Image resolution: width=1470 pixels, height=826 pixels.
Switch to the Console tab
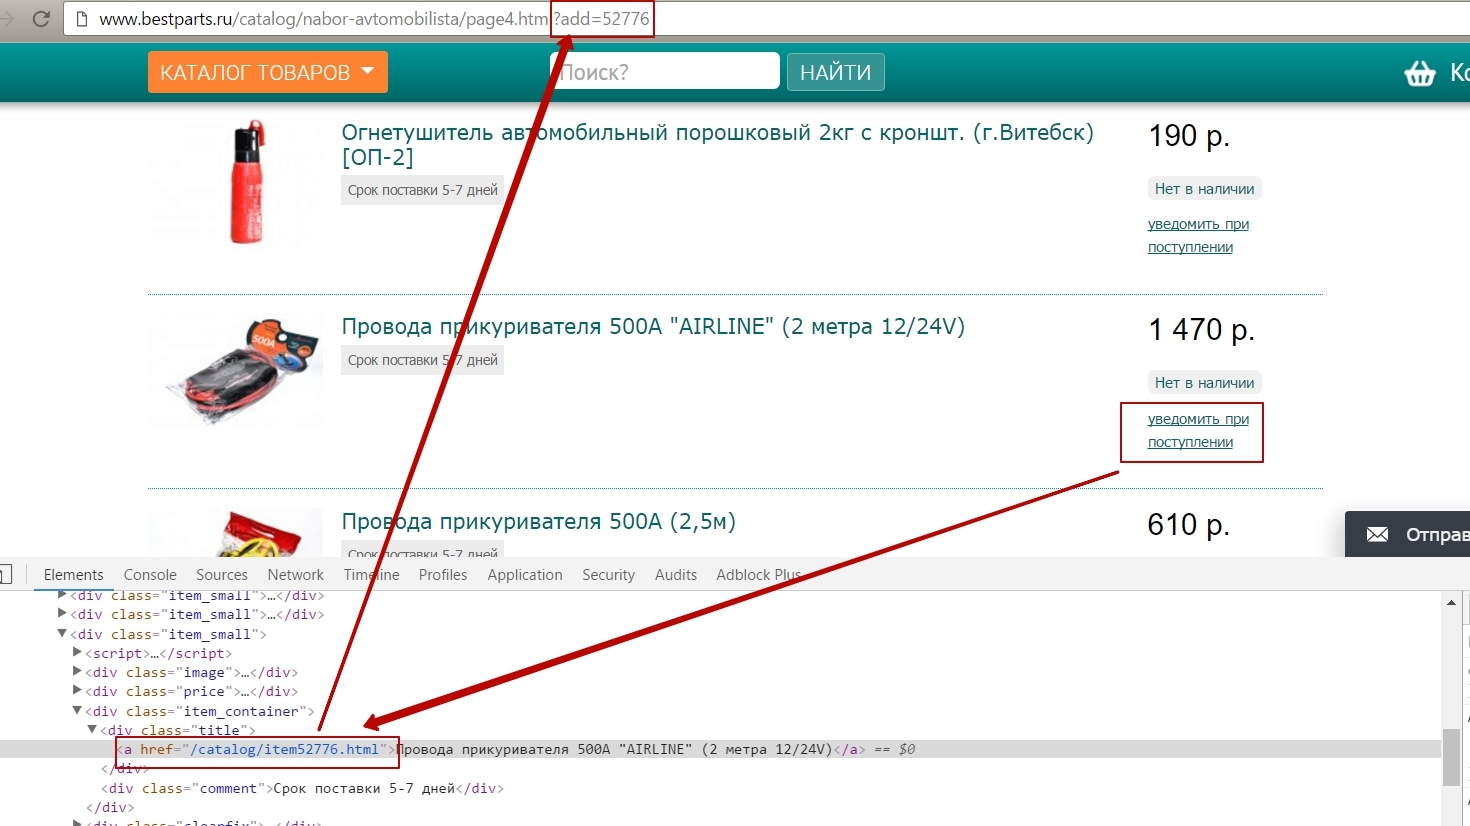(150, 575)
